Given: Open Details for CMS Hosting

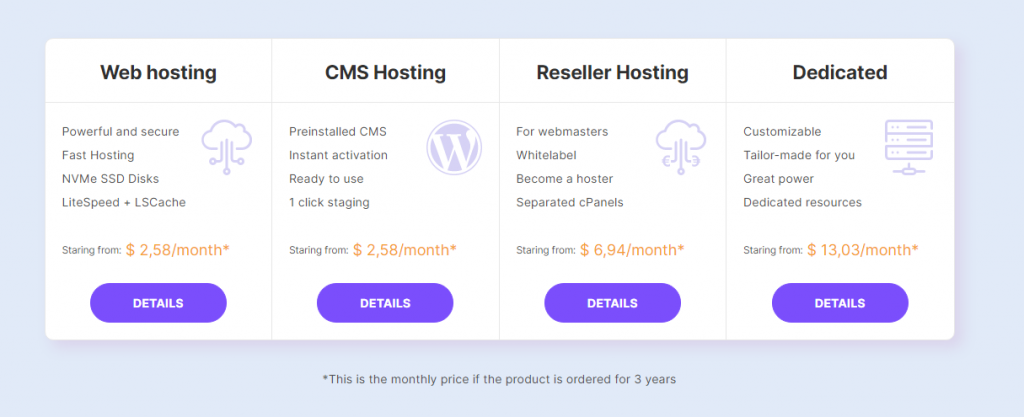Looking at the screenshot, I should tap(385, 303).
